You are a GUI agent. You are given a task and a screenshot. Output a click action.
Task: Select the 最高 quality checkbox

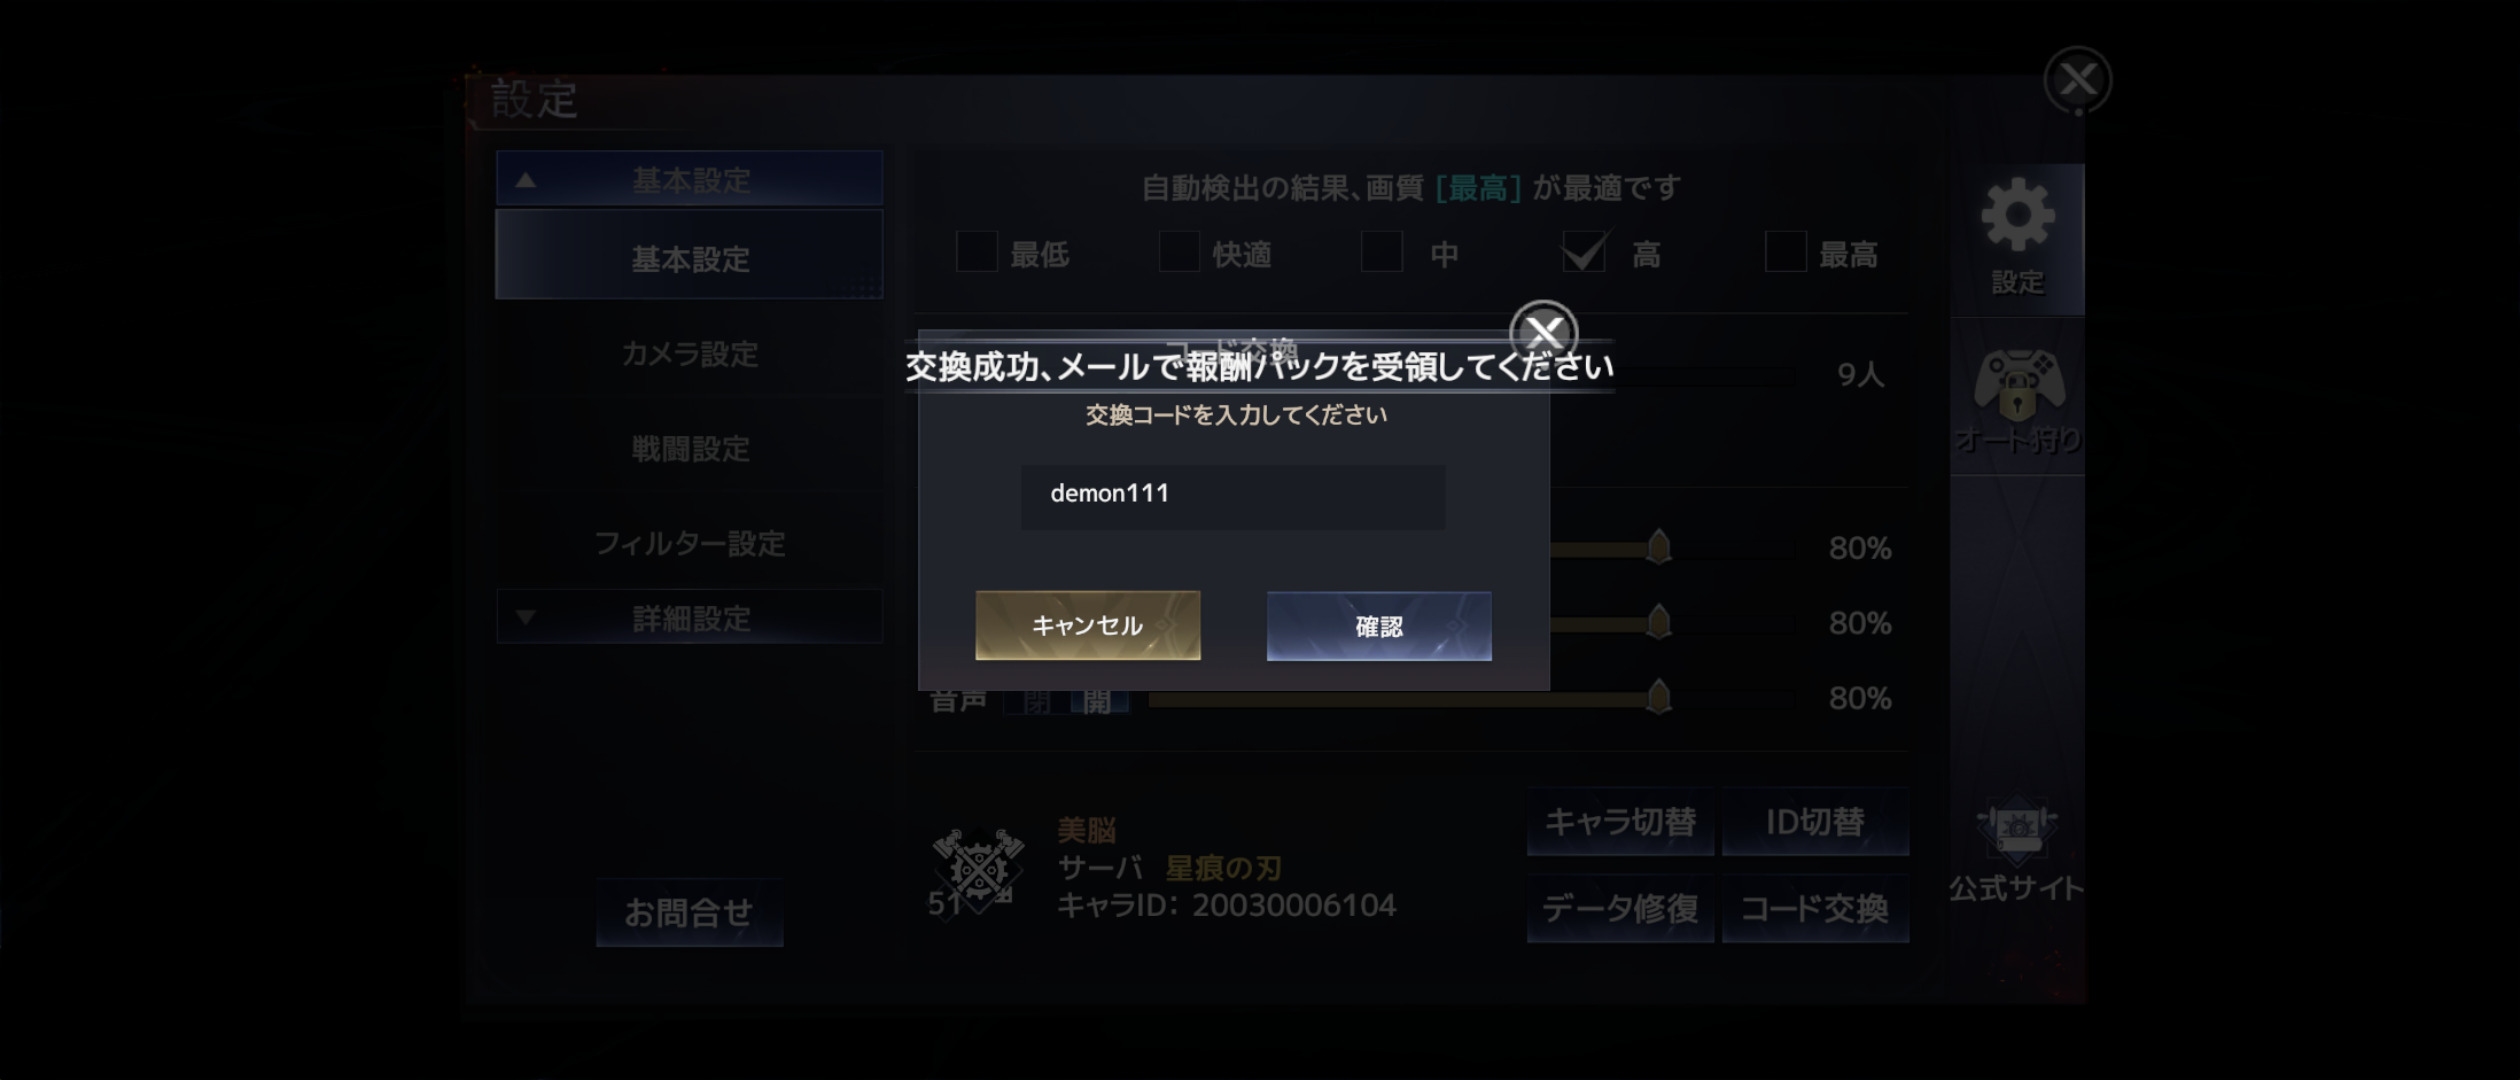click(x=1786, y=252)
